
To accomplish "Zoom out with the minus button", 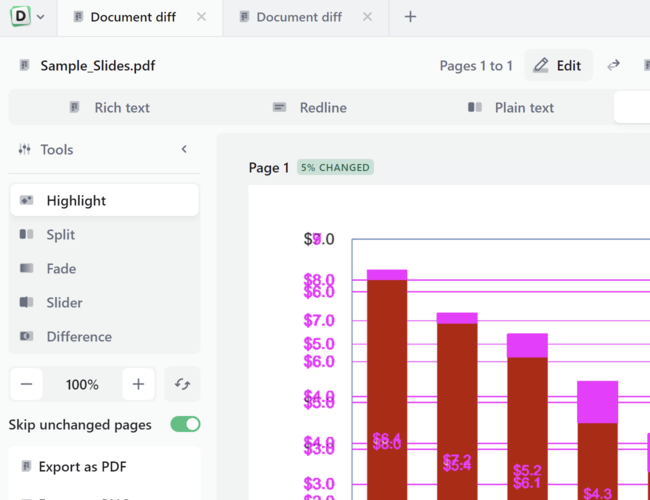I will point(27,384).
